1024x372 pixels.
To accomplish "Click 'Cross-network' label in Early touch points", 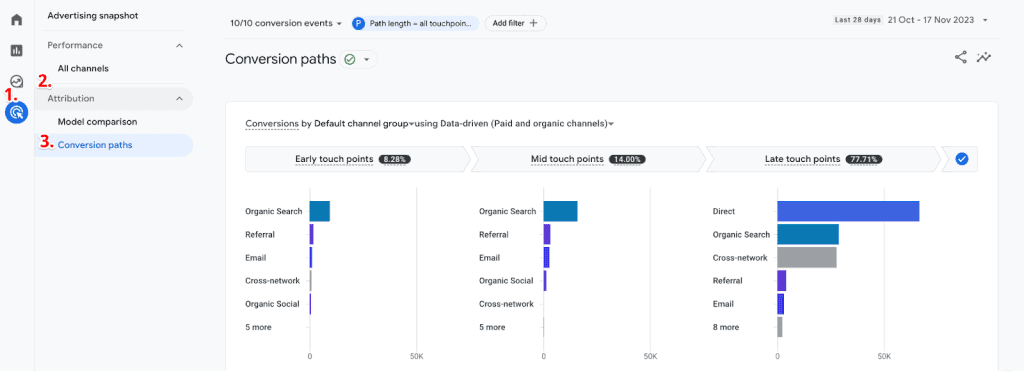I will coord(272,281).
